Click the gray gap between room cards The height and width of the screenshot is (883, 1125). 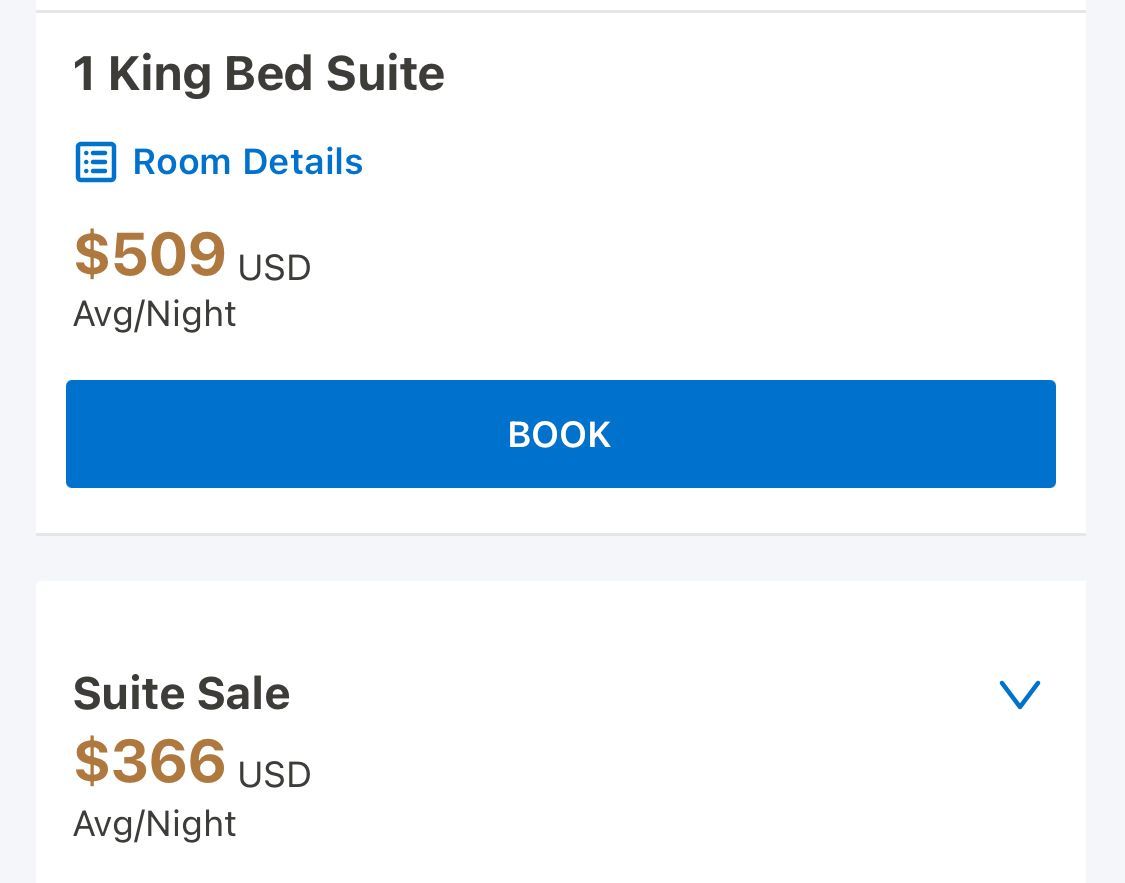pyautogui.click(x=560, y=558)
